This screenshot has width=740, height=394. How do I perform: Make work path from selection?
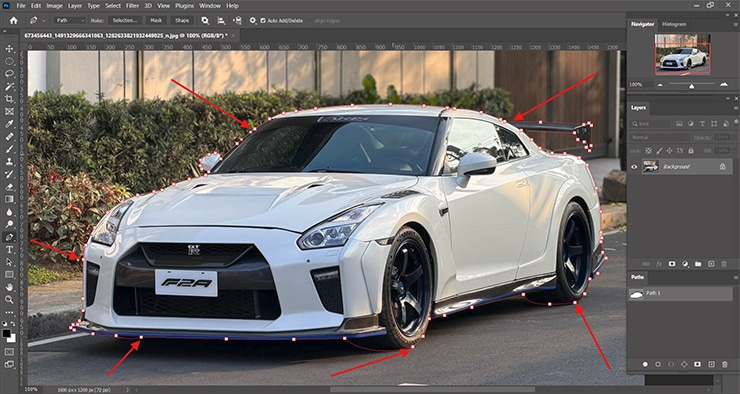(x=684, y=364)
